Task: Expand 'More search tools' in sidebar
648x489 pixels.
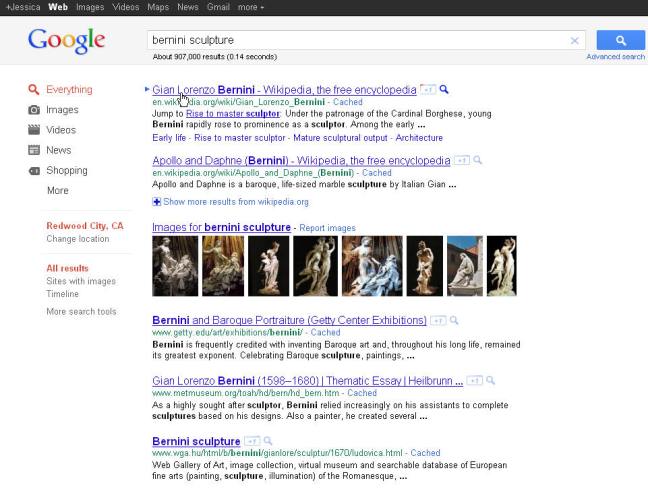Action: click(x=81, y=312)
